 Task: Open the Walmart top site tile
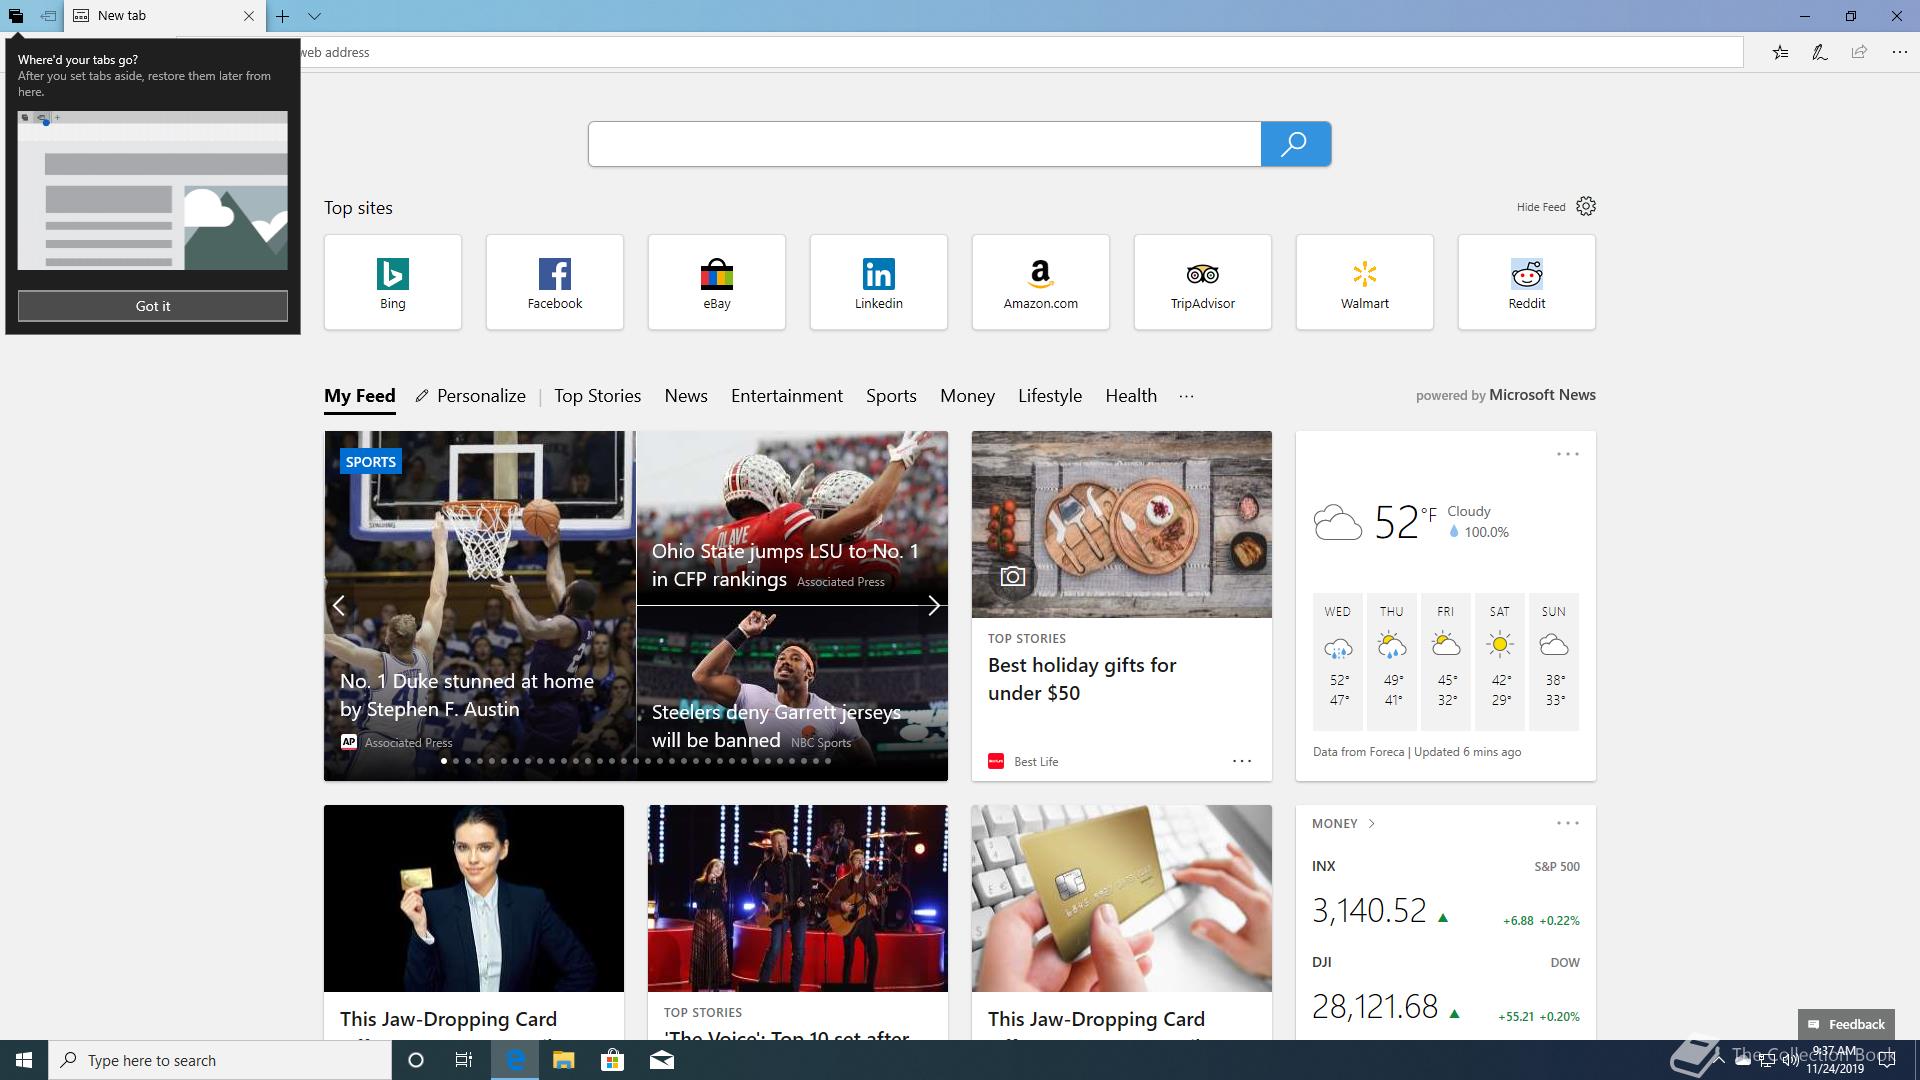click(1365, 282)
